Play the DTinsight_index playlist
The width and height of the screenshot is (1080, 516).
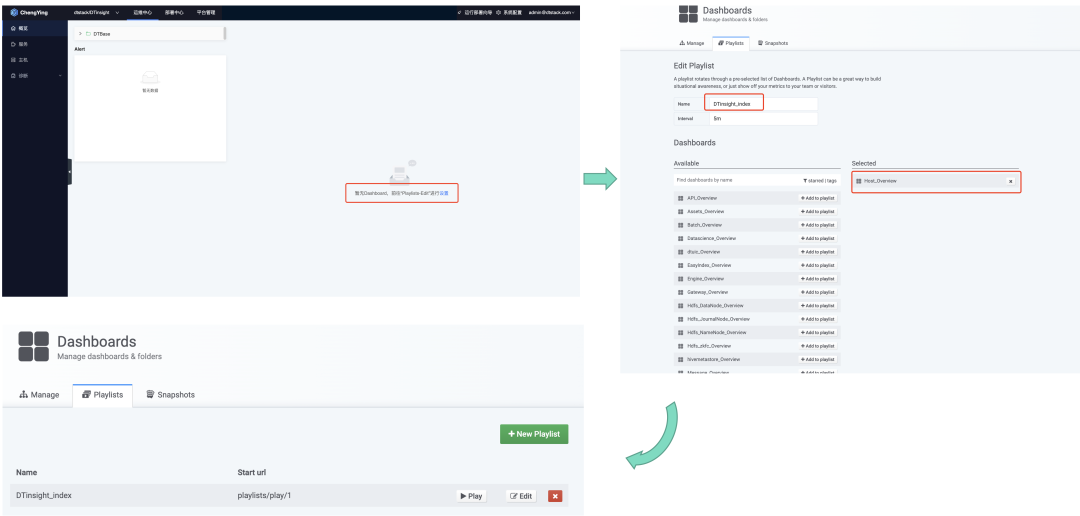coord(471,496)
